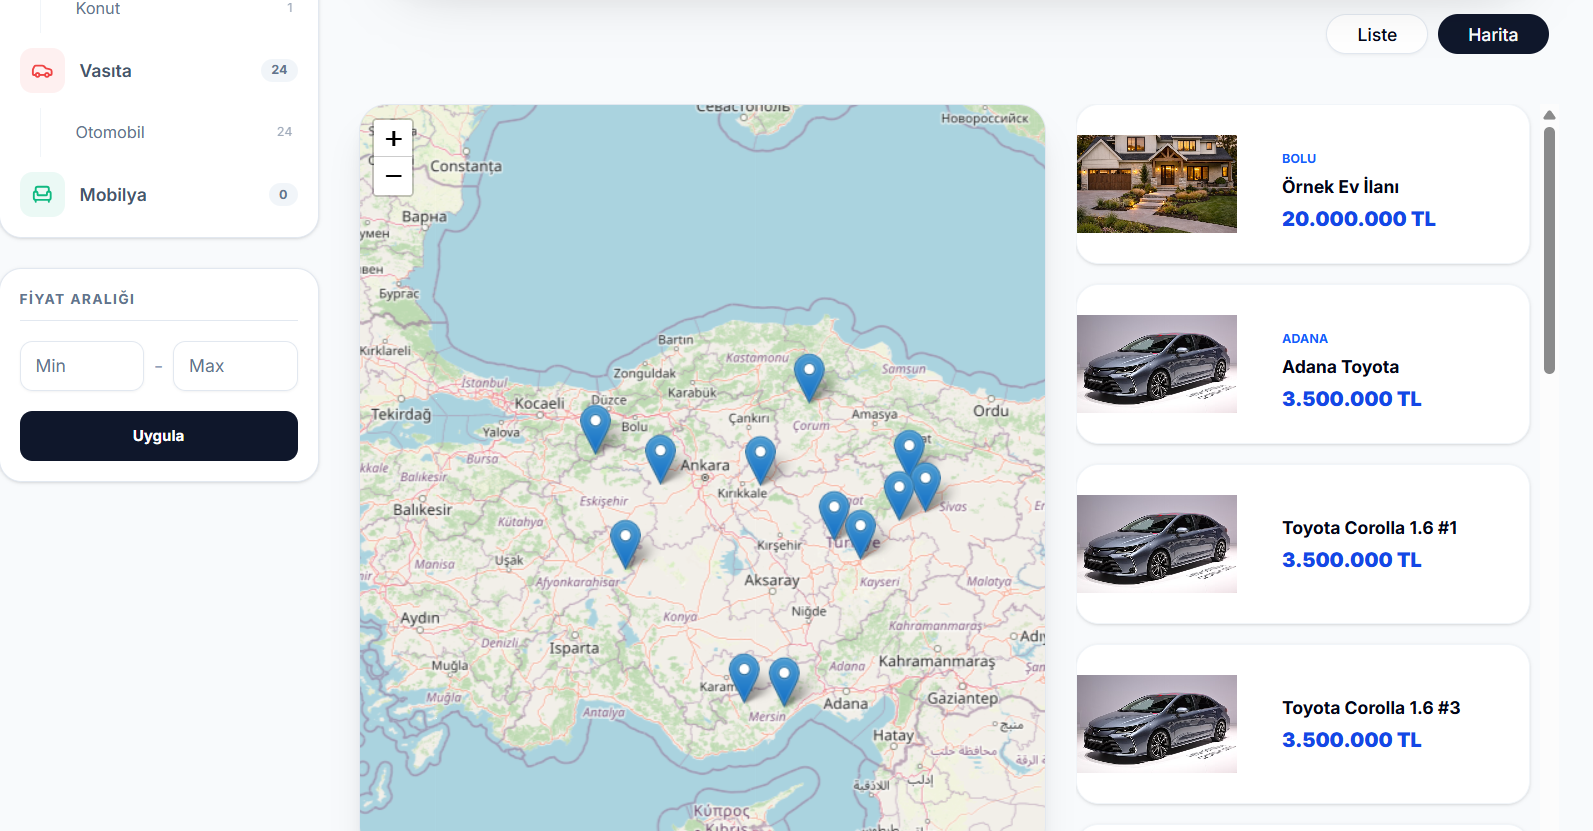
Task: Open the Mobilya category
Action: (x=113, y=195)
